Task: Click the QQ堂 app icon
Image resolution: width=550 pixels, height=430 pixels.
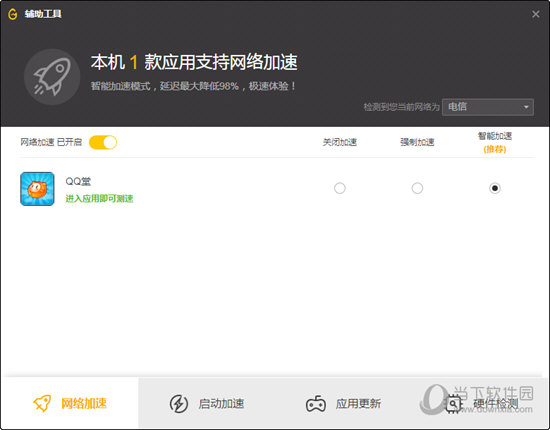Action: [x=37, y=189]
